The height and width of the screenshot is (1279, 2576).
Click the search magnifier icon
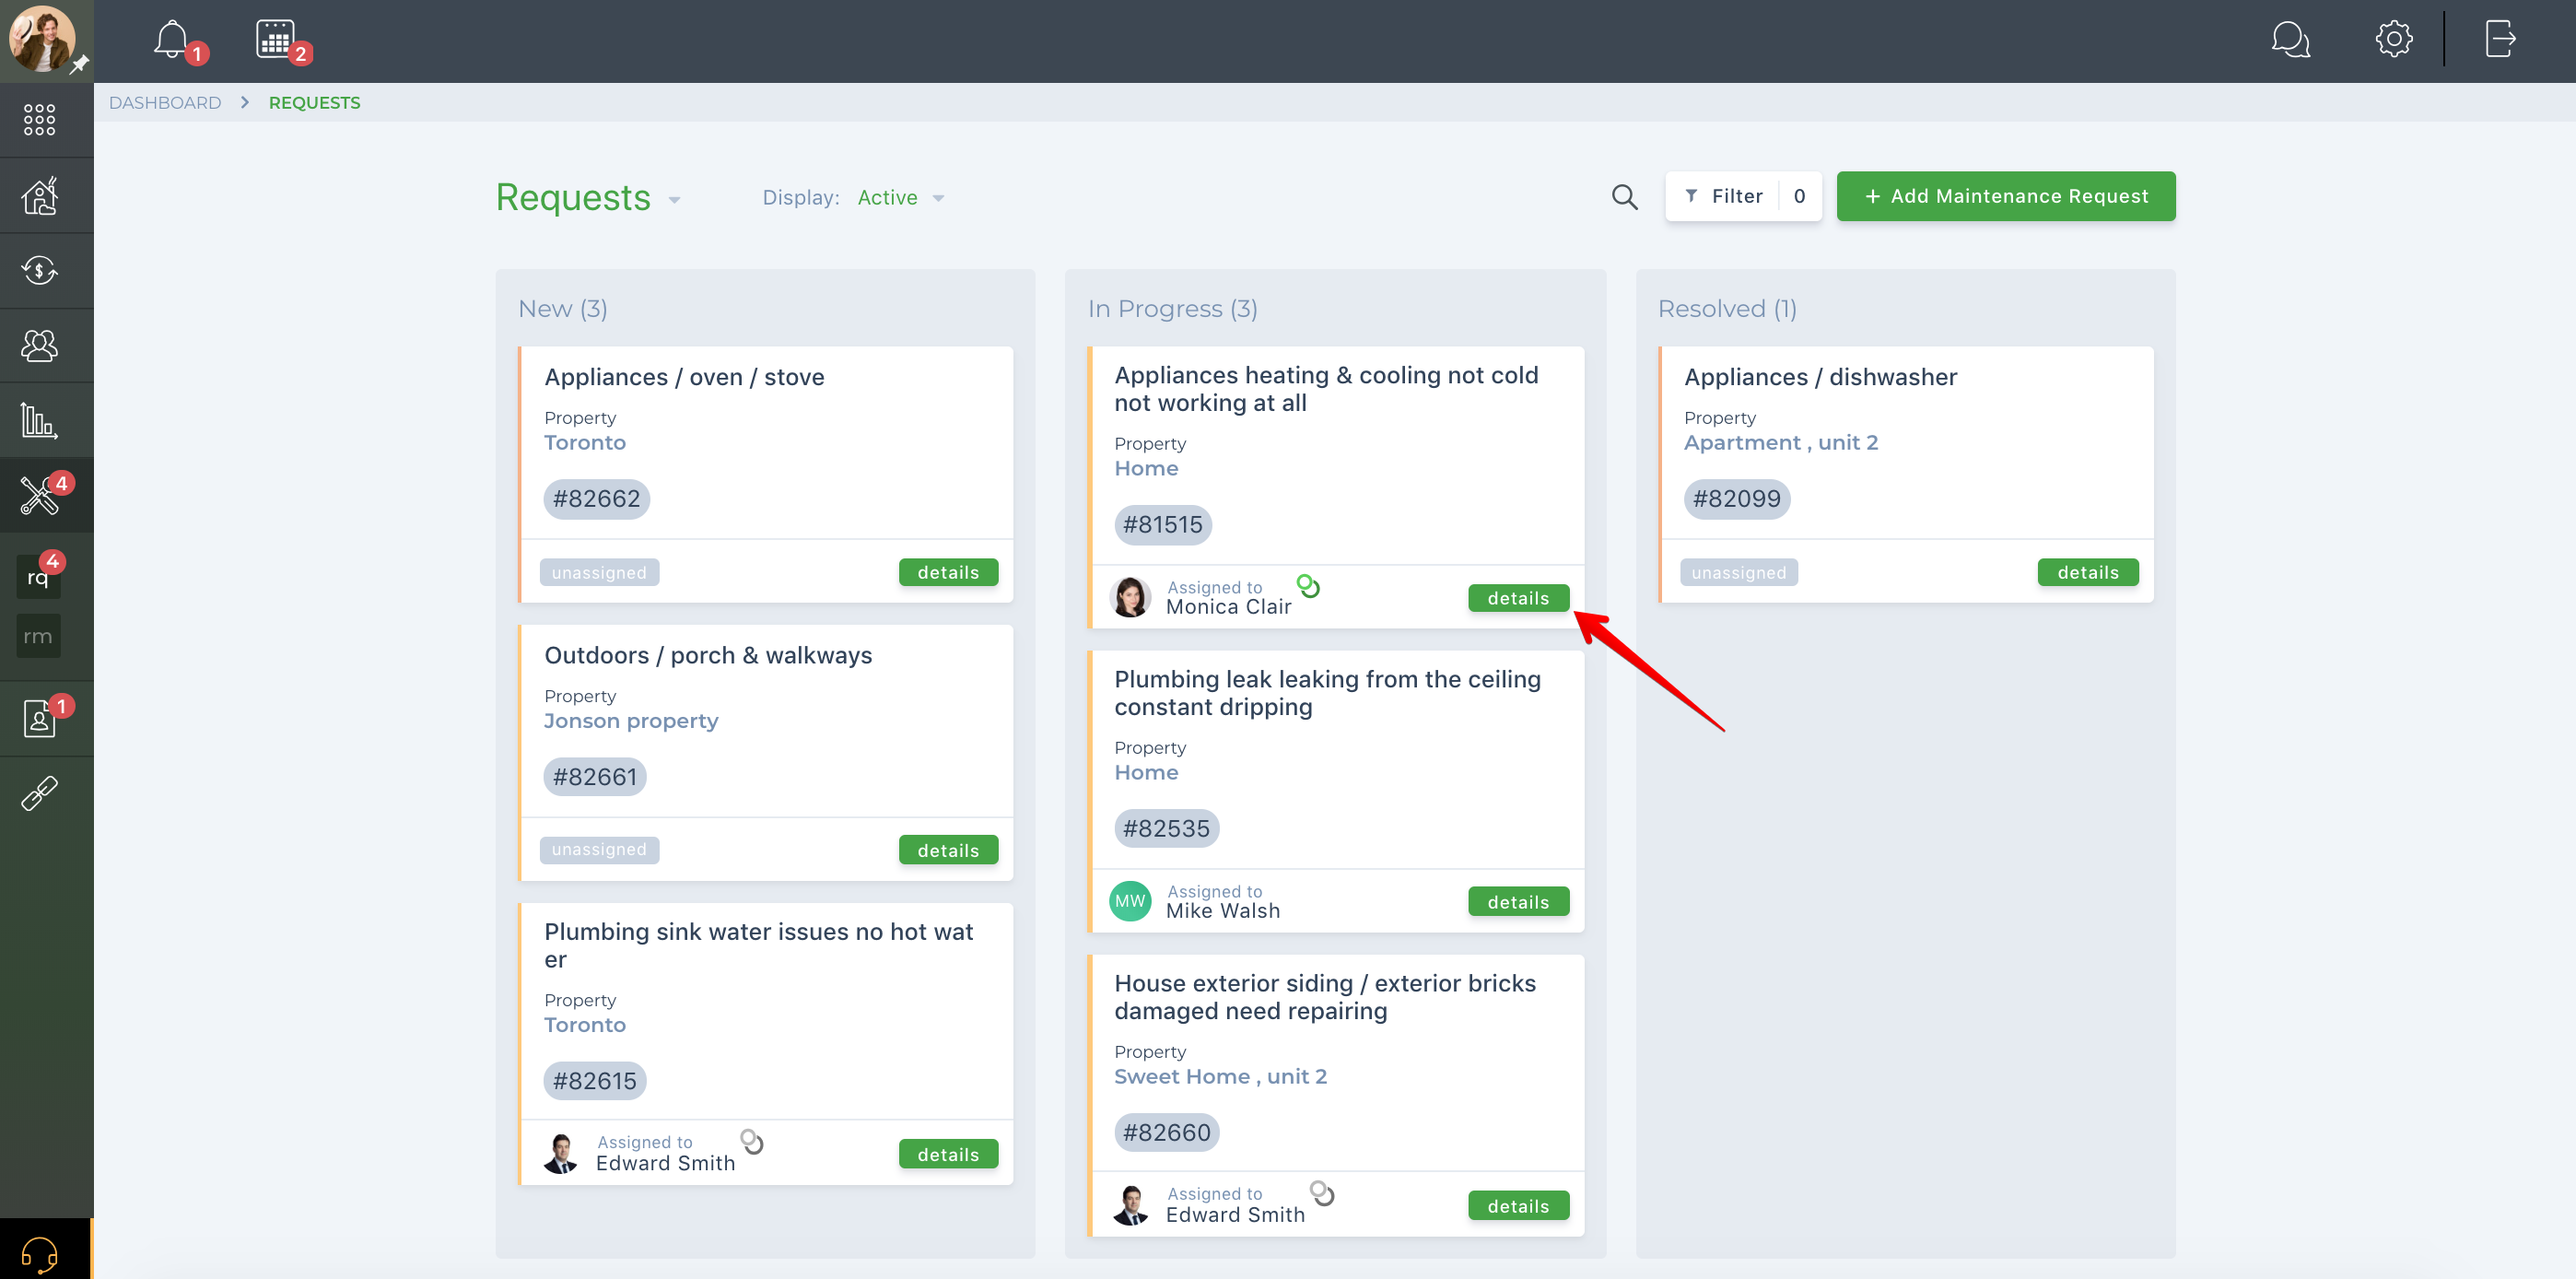(x=1625, y=197)
